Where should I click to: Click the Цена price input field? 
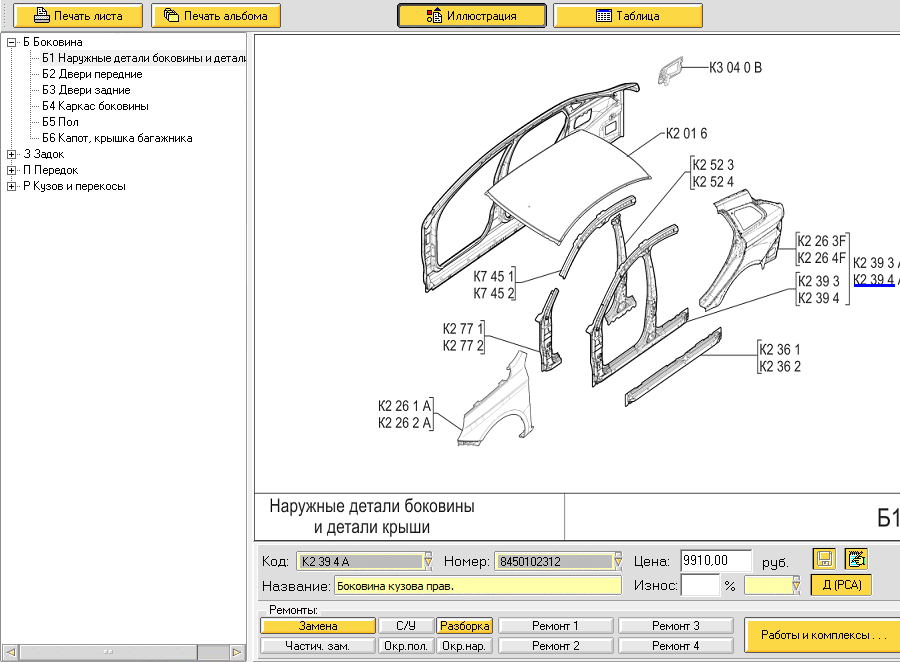(x=716, y=560)
